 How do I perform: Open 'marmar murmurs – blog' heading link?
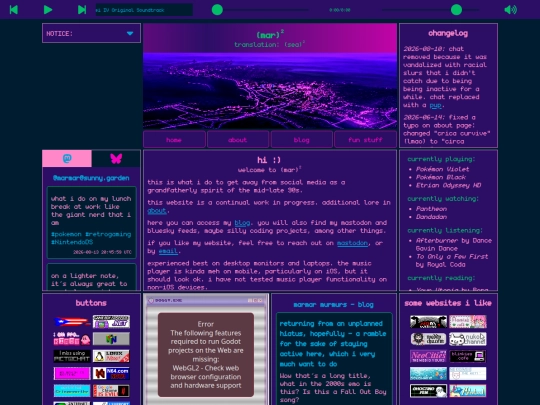[333, 304]
